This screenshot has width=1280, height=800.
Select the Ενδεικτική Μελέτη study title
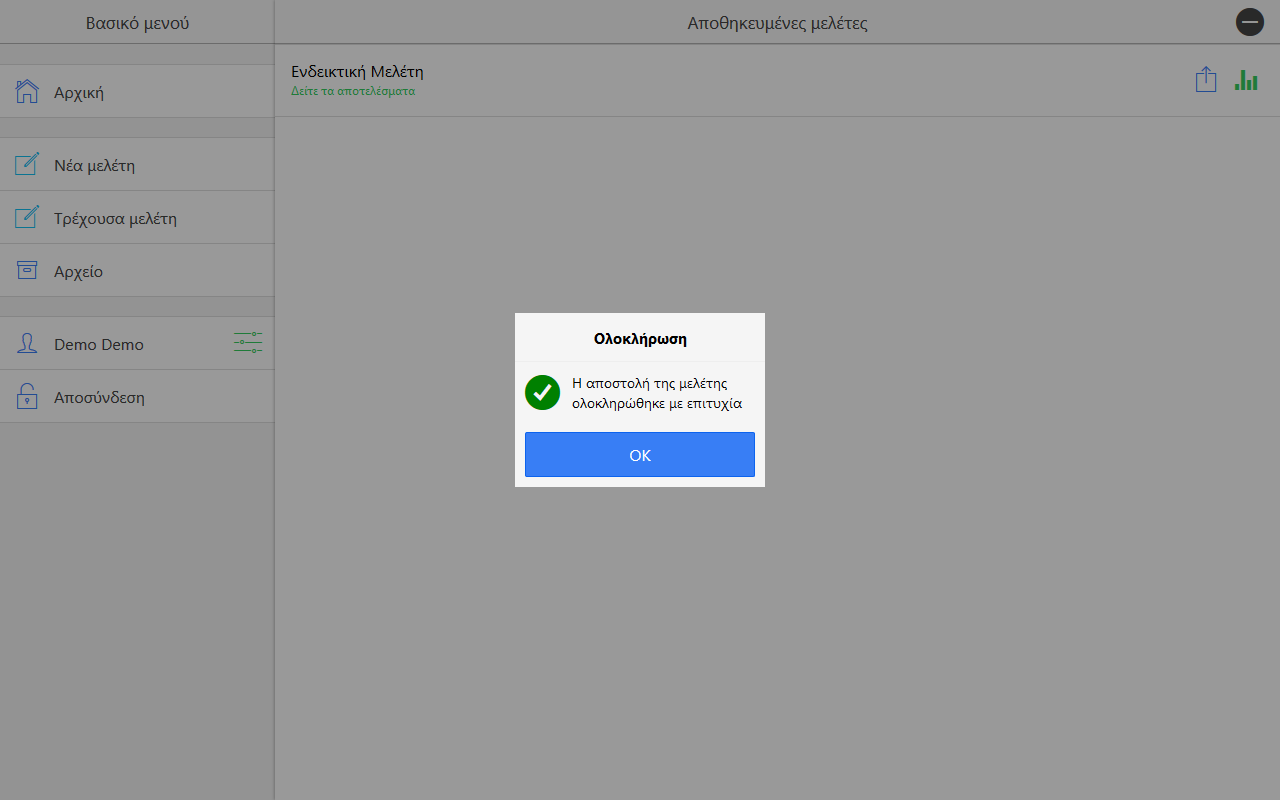(357, 72)
